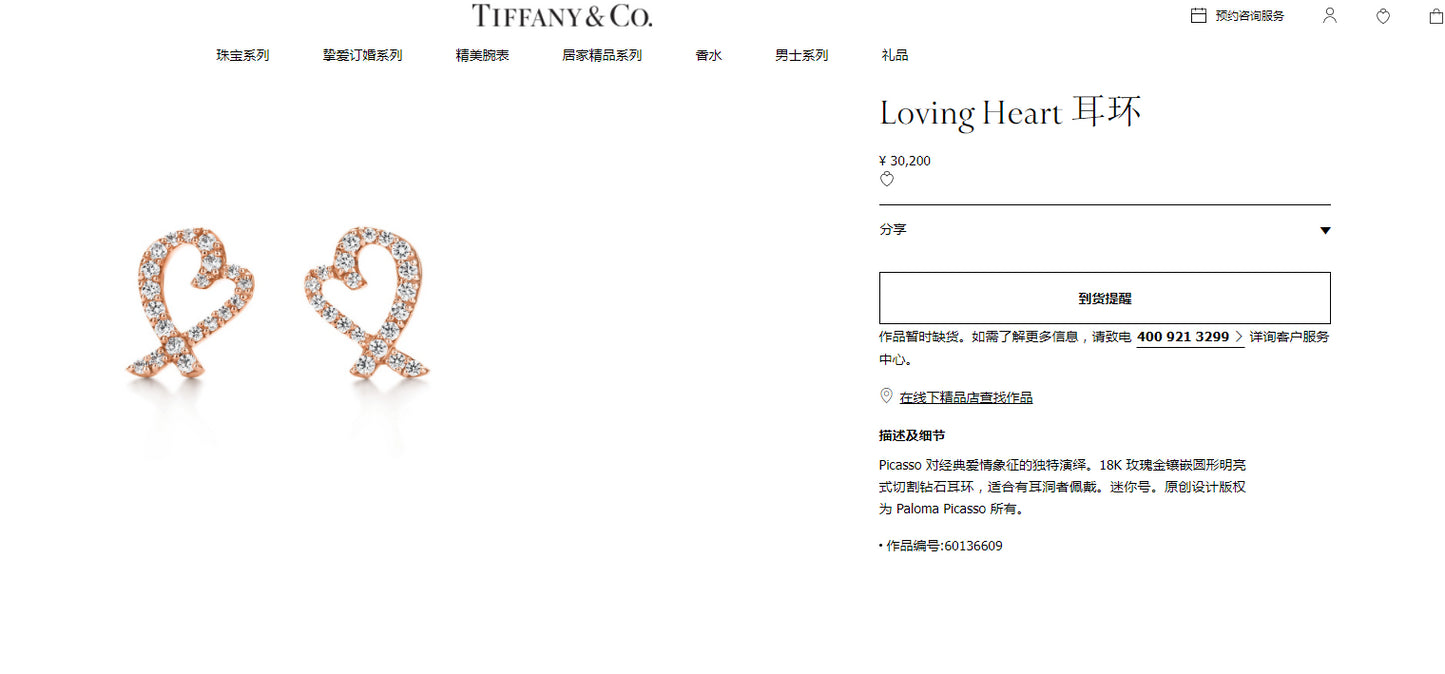Open the 珠宝系列 menu

242,55
